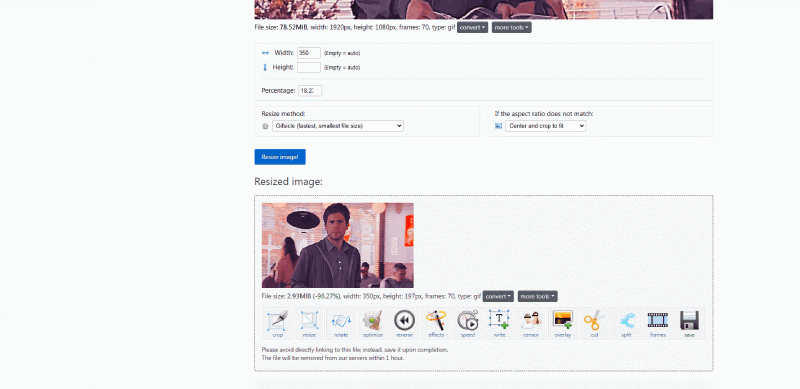
Task: Select the cut scissors tool
Action: click(x=594, y=324)
